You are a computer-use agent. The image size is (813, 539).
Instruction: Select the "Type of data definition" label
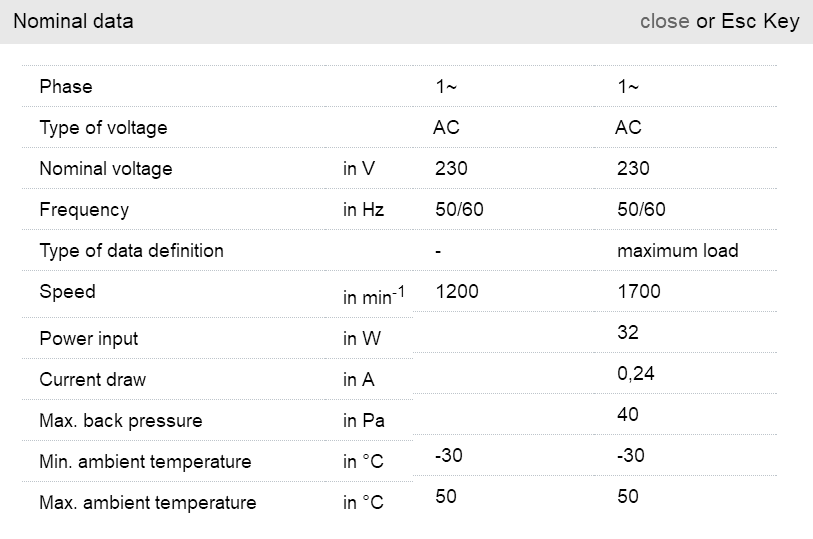point(131,251)
